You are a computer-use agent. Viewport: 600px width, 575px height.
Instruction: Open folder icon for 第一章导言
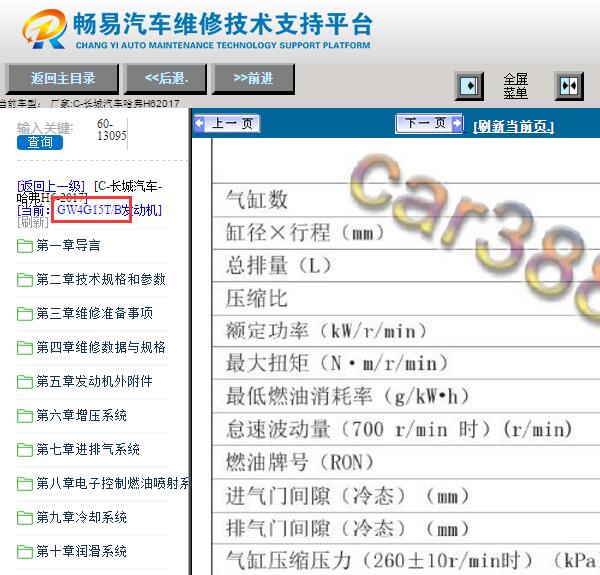(25, 246)
